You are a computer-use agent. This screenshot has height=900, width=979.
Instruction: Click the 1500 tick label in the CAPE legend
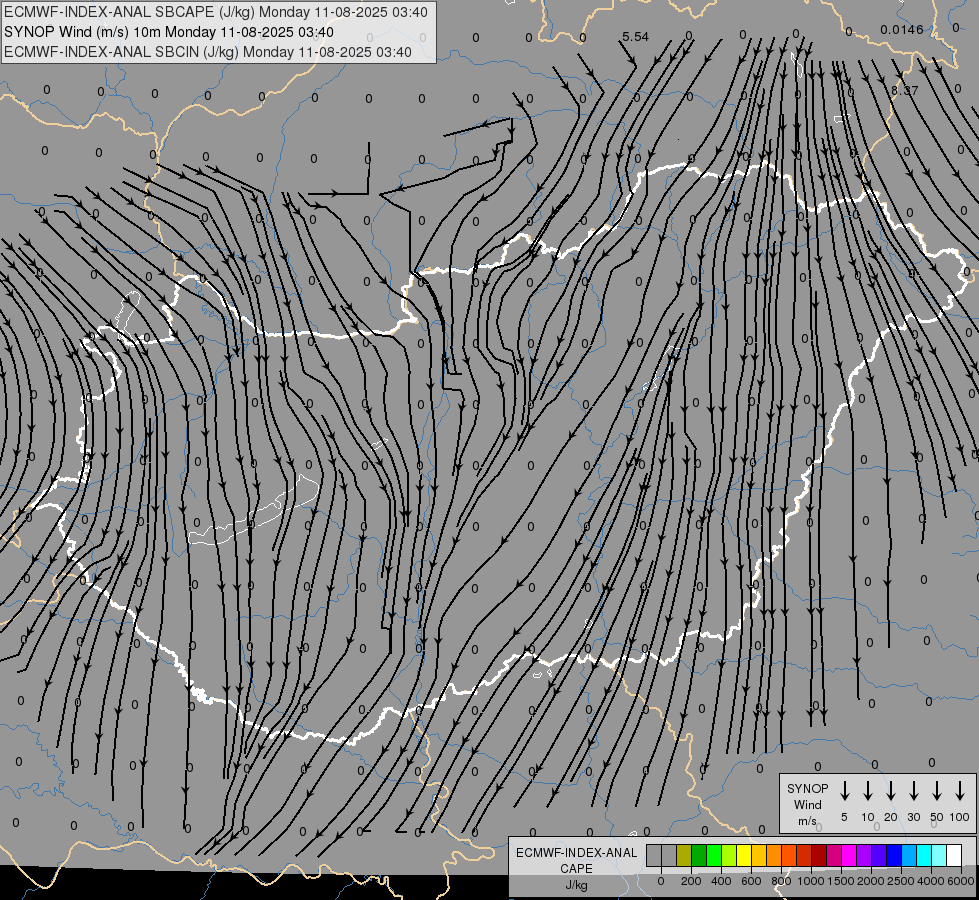pos(841,881)
